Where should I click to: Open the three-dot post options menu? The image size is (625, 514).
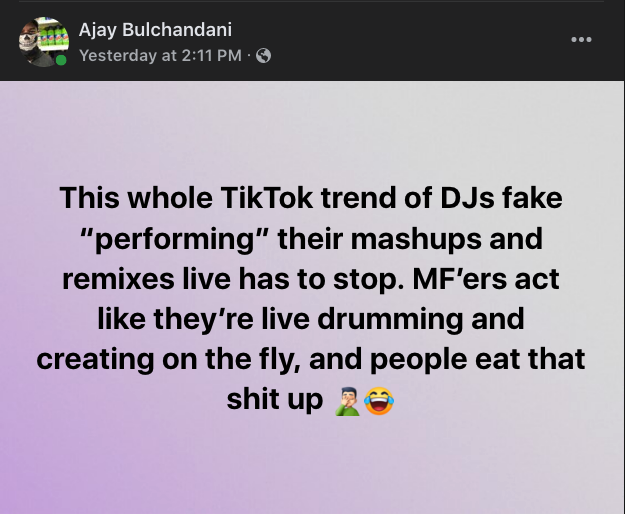581,39
